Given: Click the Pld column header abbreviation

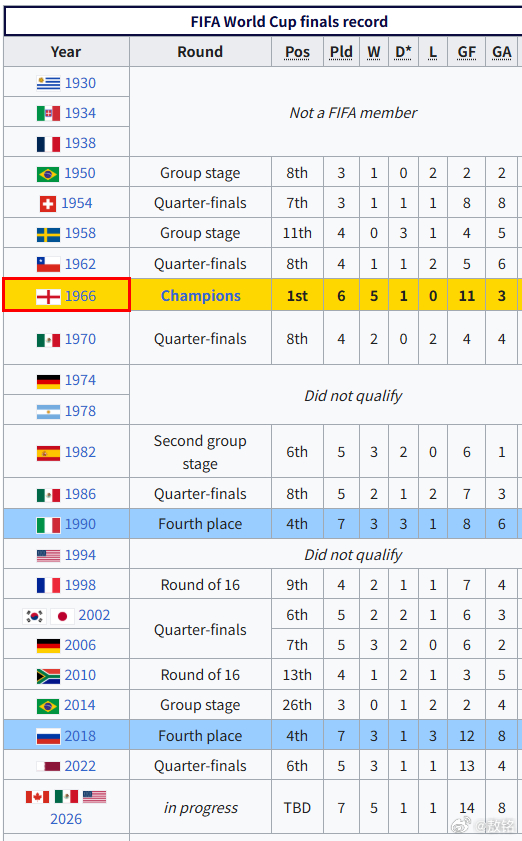Looking at the screenshot, I should (x=341, y=52).
